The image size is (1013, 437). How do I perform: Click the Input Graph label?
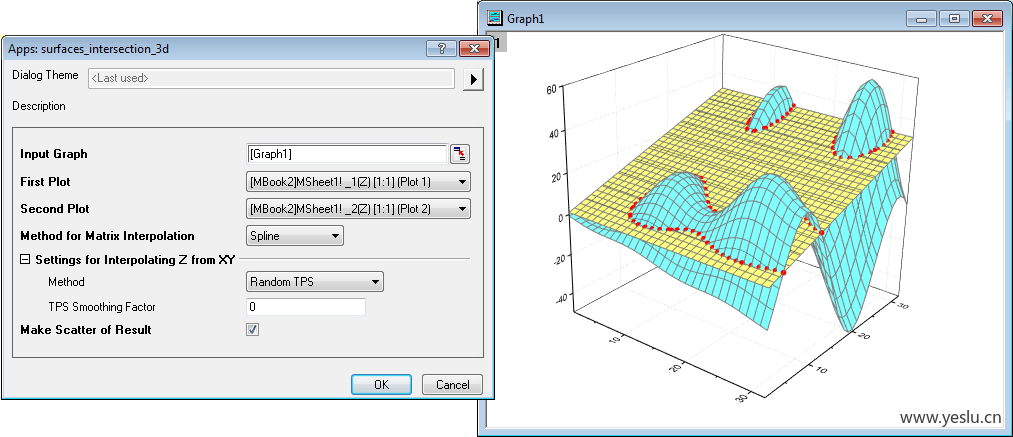coord(54,155)
